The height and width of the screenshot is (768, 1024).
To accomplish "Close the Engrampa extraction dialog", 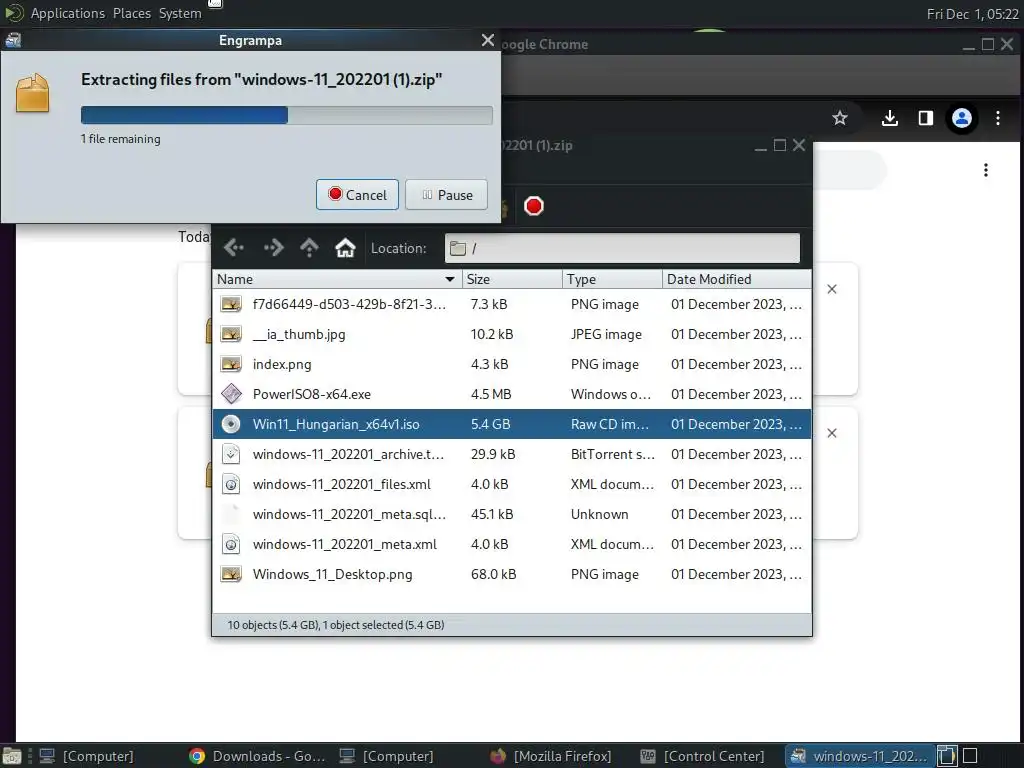I will pos(487,40).
